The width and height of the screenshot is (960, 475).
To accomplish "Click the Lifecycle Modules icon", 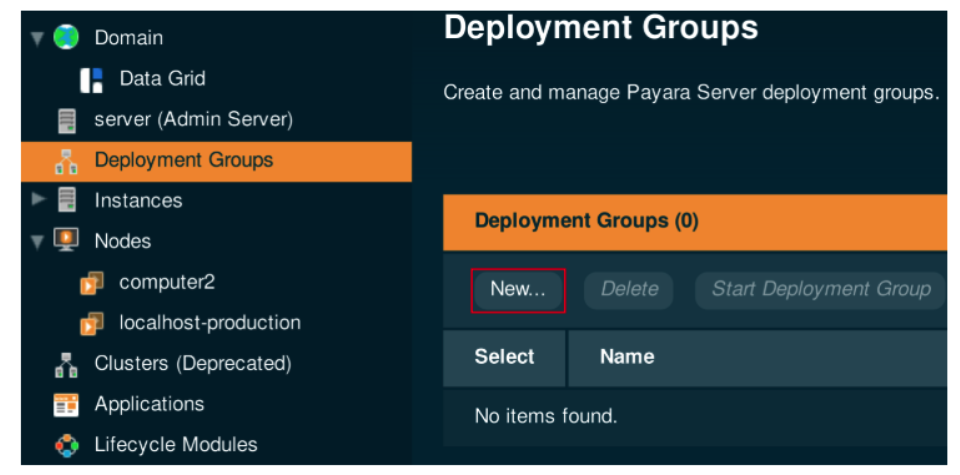I will tap(67, 445).
